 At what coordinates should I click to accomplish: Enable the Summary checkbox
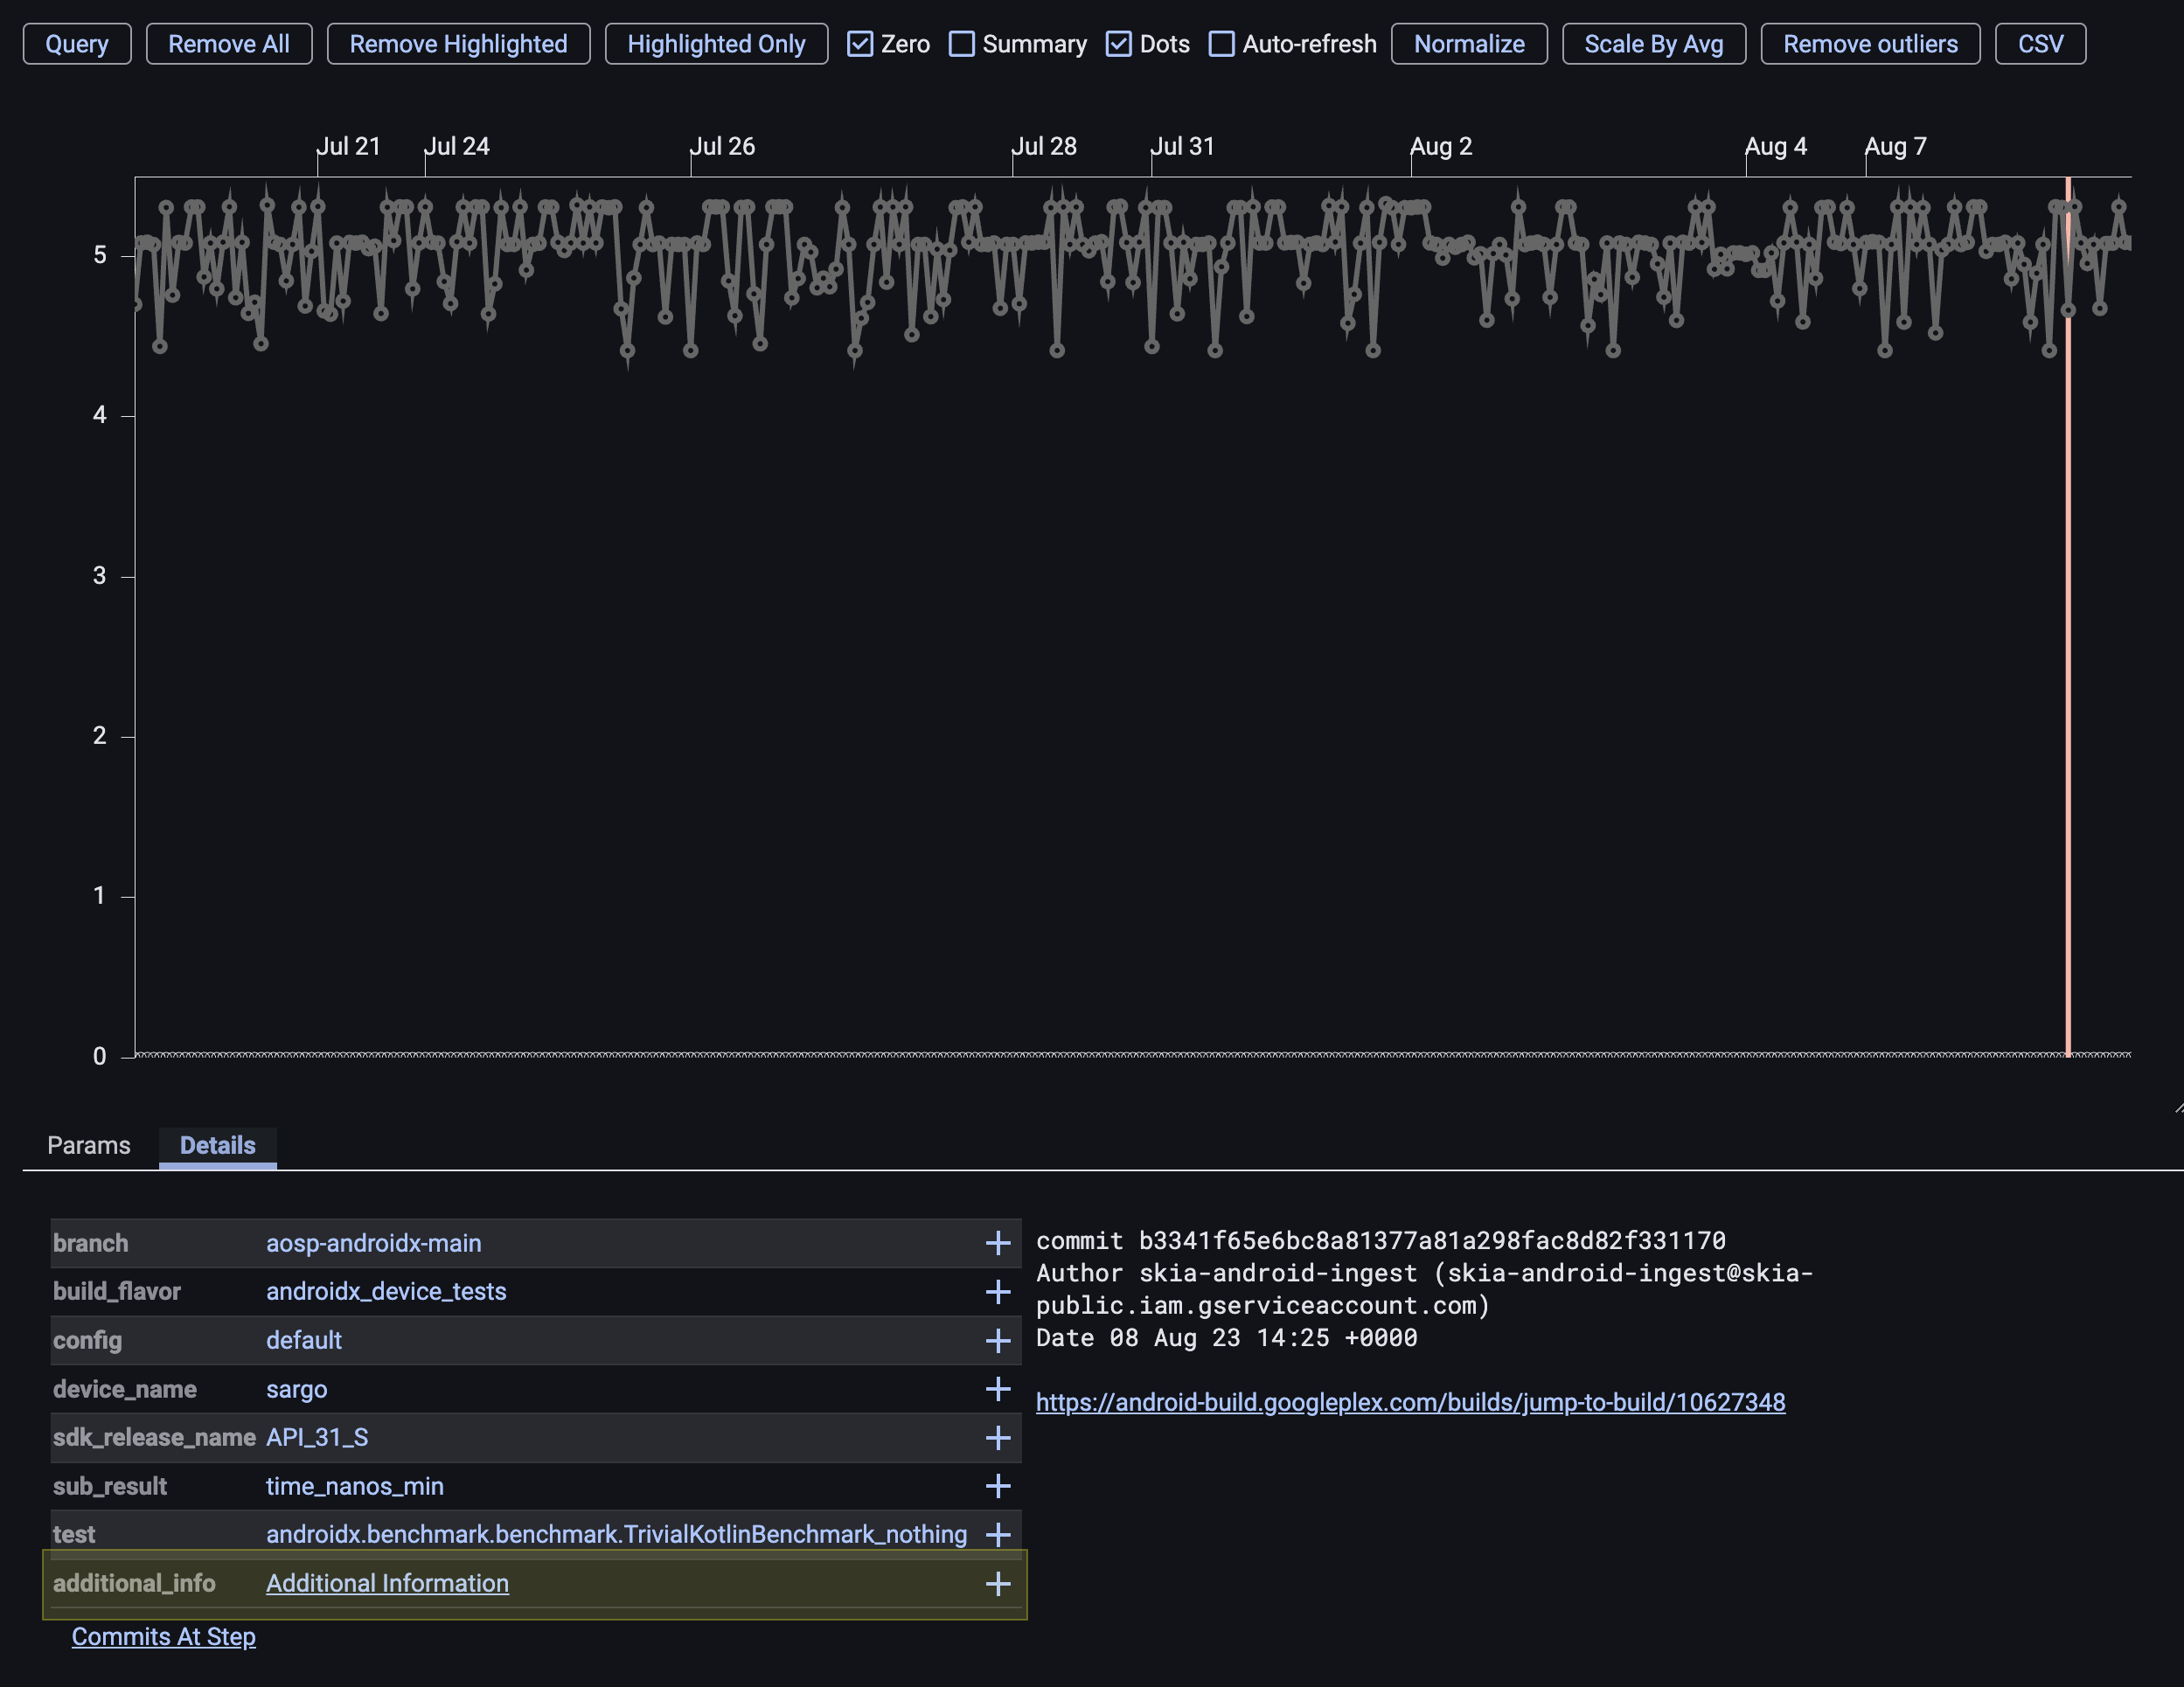(961, 44)
